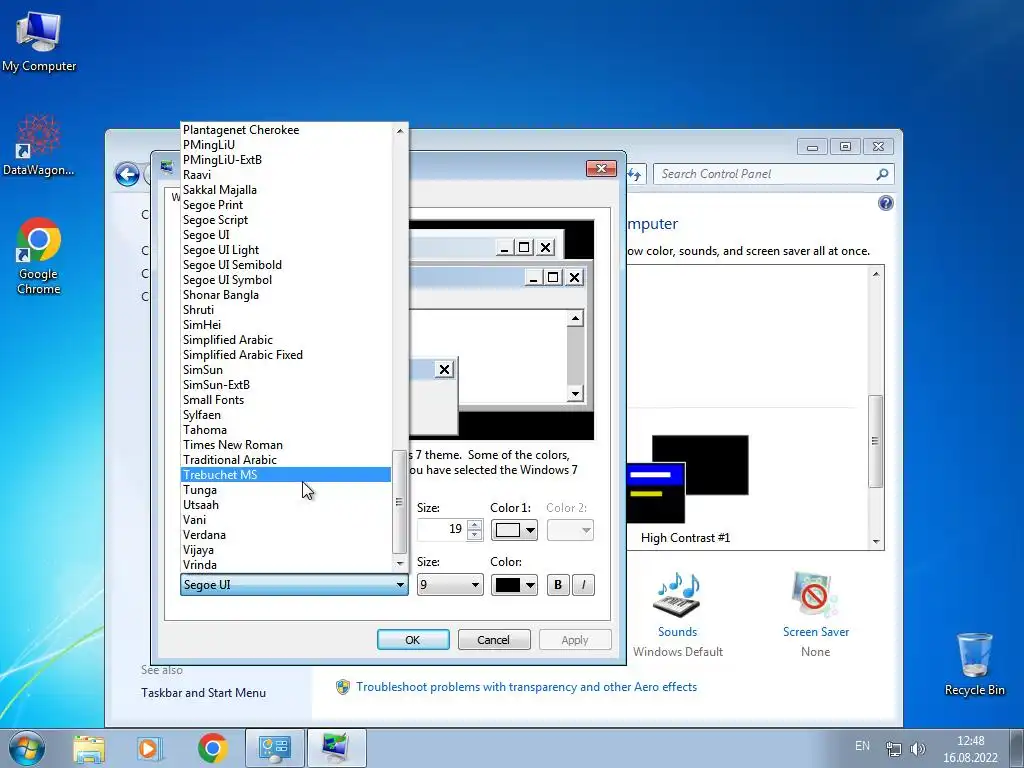Open the Color 1 dropdown arrow
This screenshot has height=768, width=1024.
point(530,530)
